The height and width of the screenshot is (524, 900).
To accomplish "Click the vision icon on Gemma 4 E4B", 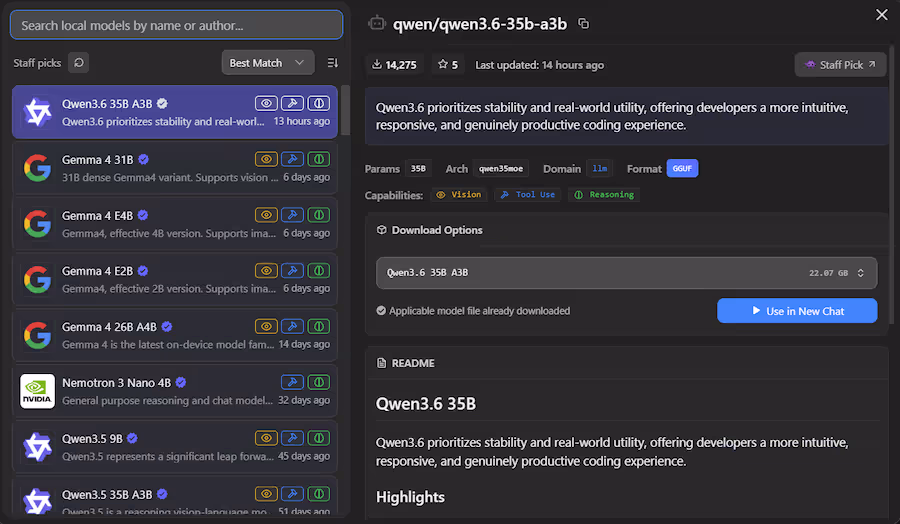I will [x=266, y=215].
